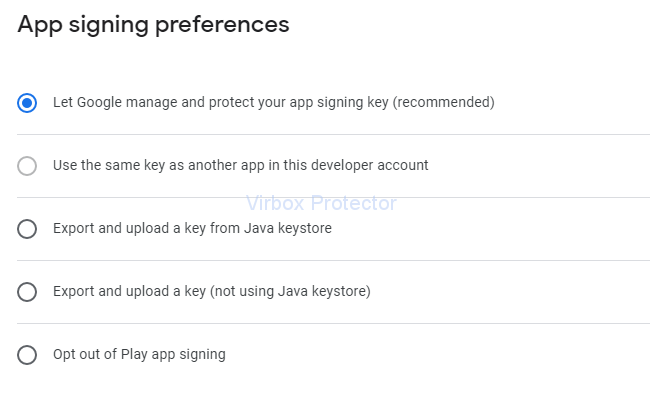Click the word 'Google' in the first option
The image size is (650, 413).
[x=98, y=102]
